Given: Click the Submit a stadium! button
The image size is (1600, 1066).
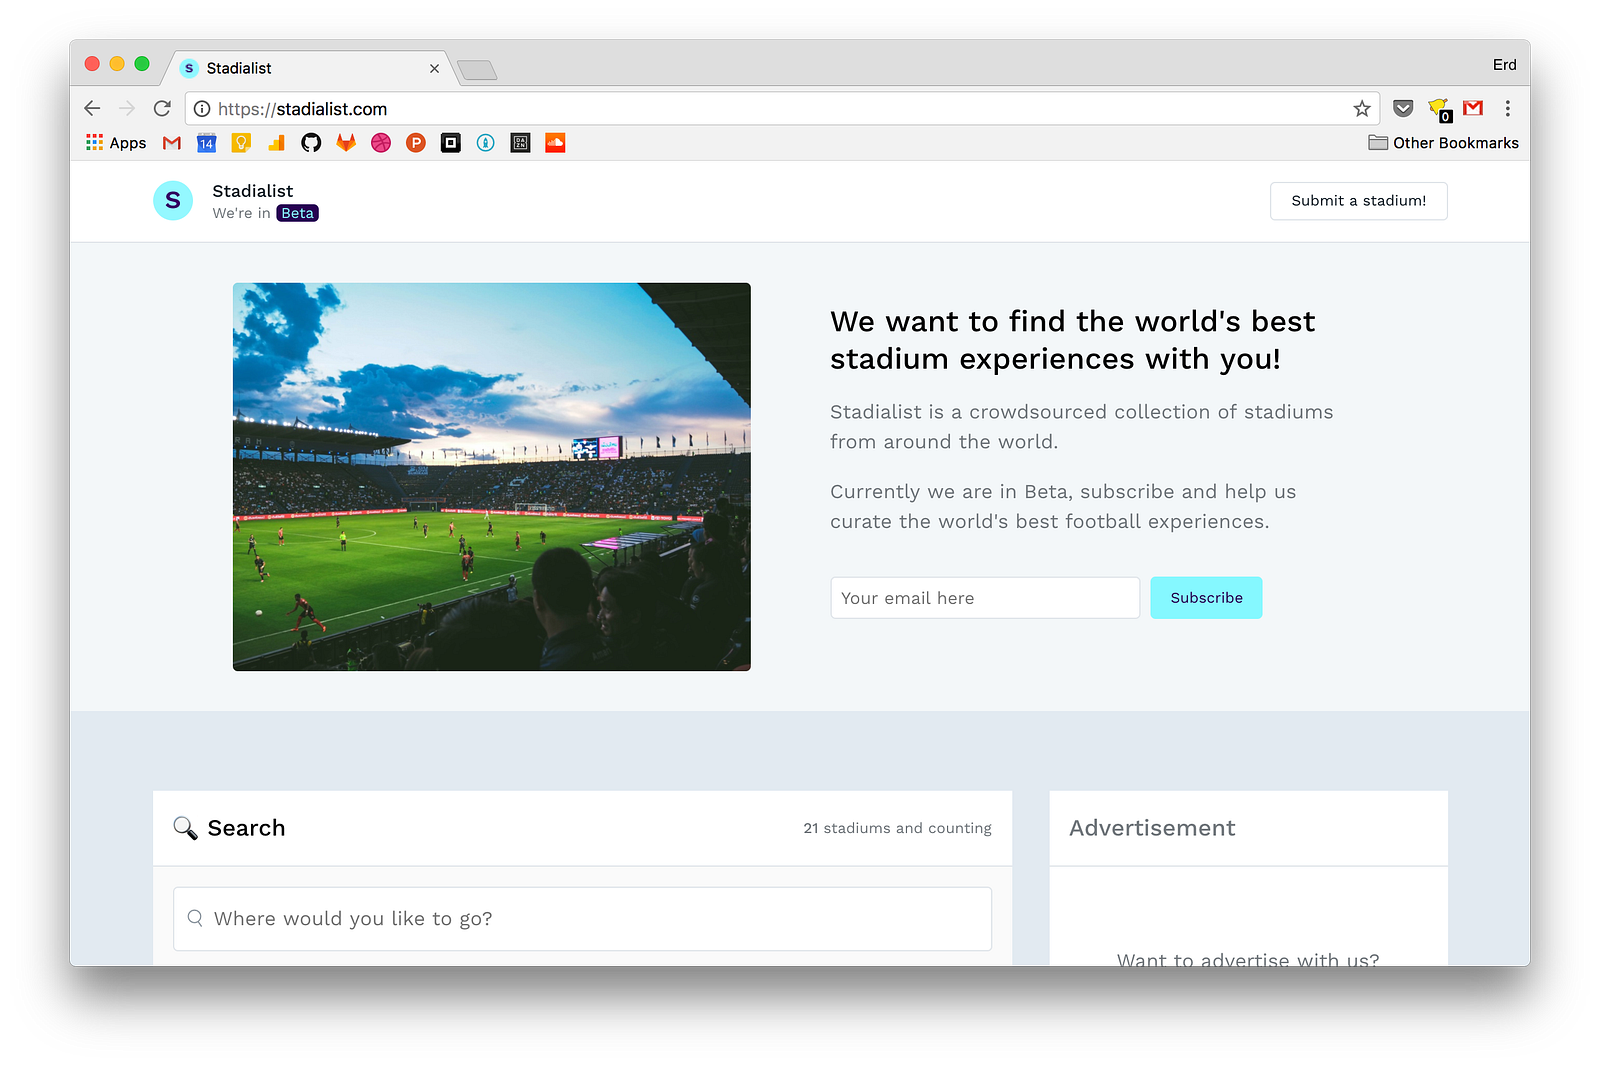Looking at the screenshot, I should pyautogui.click(x=1358, y=201).
